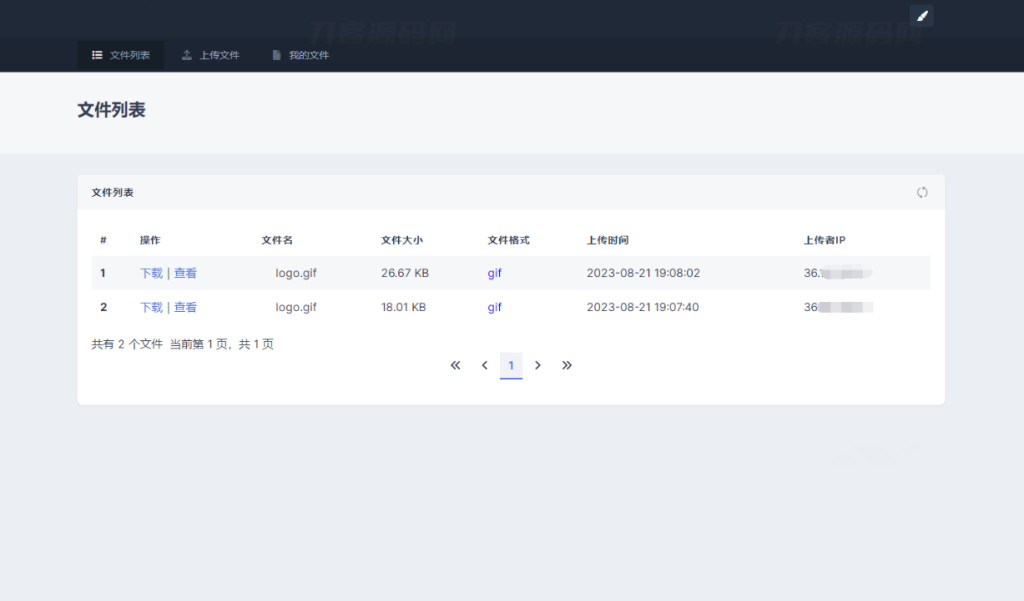Click 下载 for the 26.67 KB file
Screen dimensions: 1024x601
151,273
